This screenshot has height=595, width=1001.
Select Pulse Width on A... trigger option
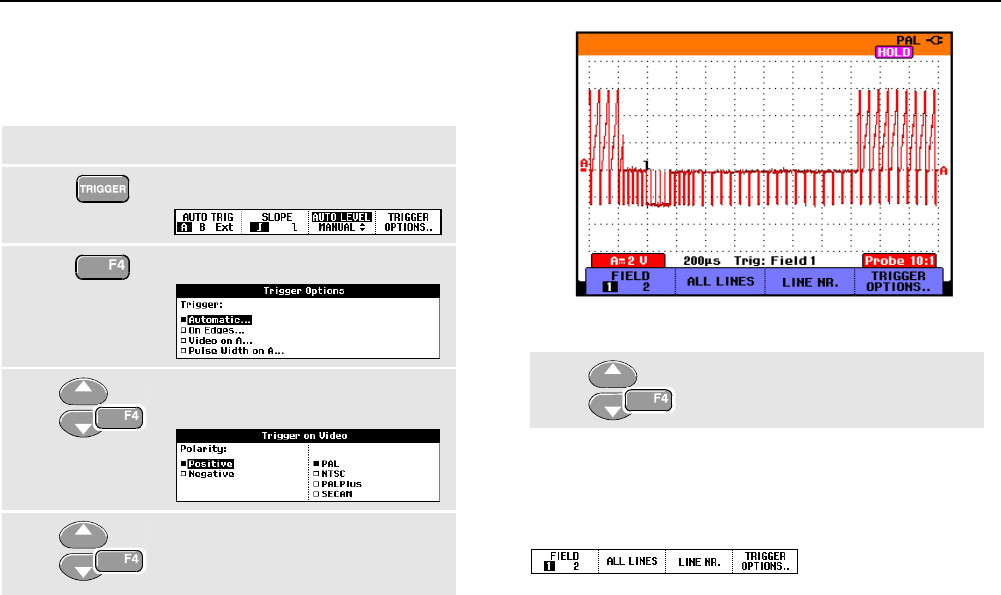click(232, 350)
